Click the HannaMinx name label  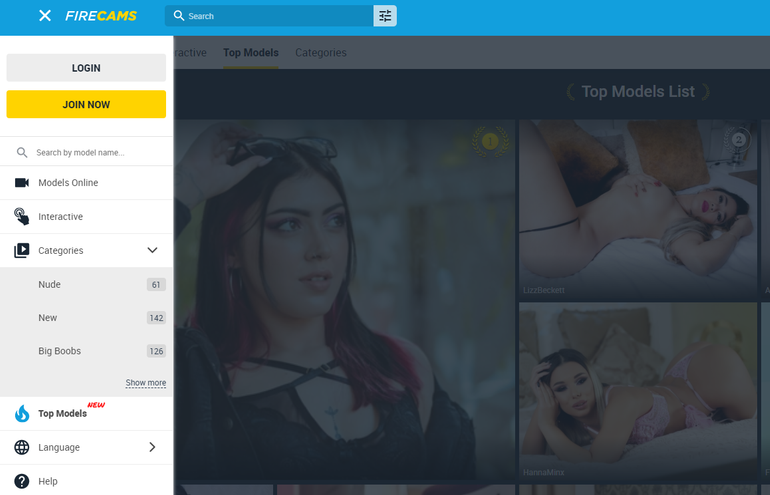tap(543, 472)
